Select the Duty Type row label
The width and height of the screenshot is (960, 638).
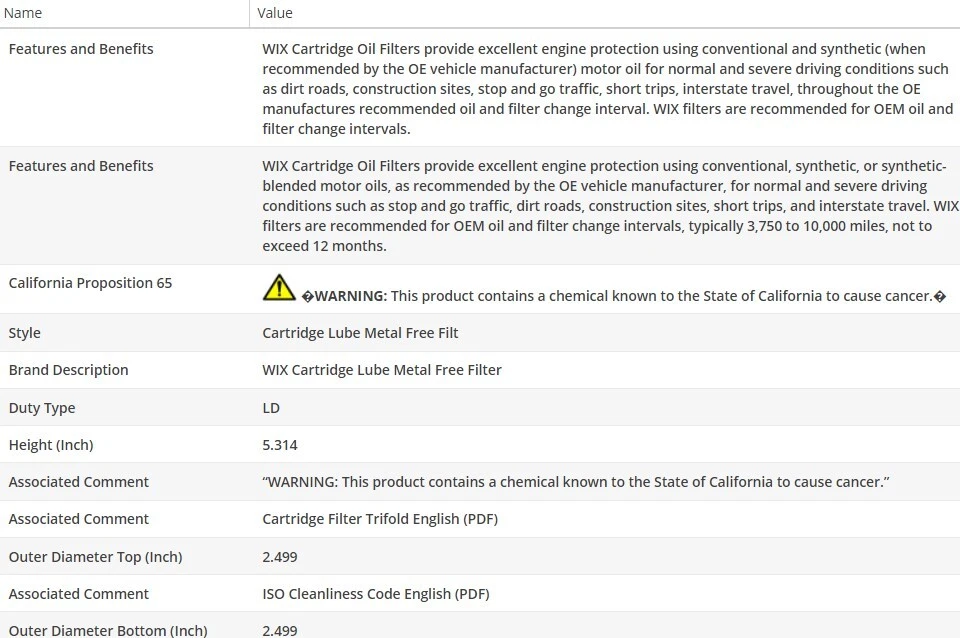click(x=42, y=408)
